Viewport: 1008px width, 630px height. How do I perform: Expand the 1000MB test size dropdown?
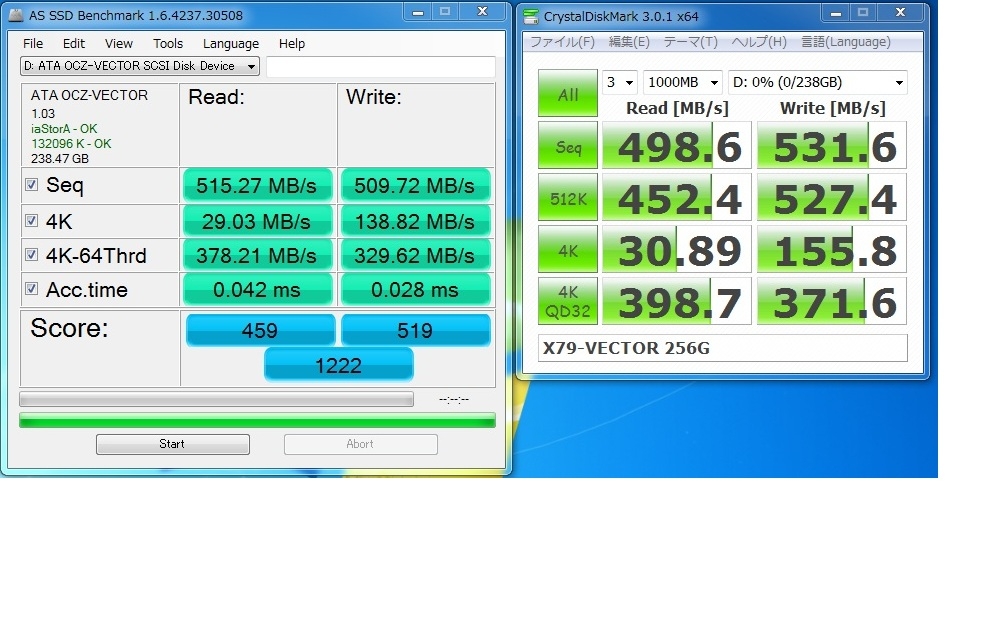click(683, 82)
